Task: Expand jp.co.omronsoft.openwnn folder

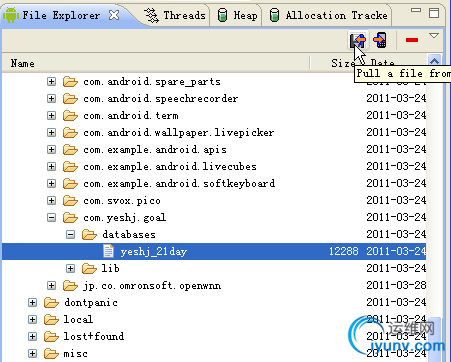Action: tap(51, 286)
